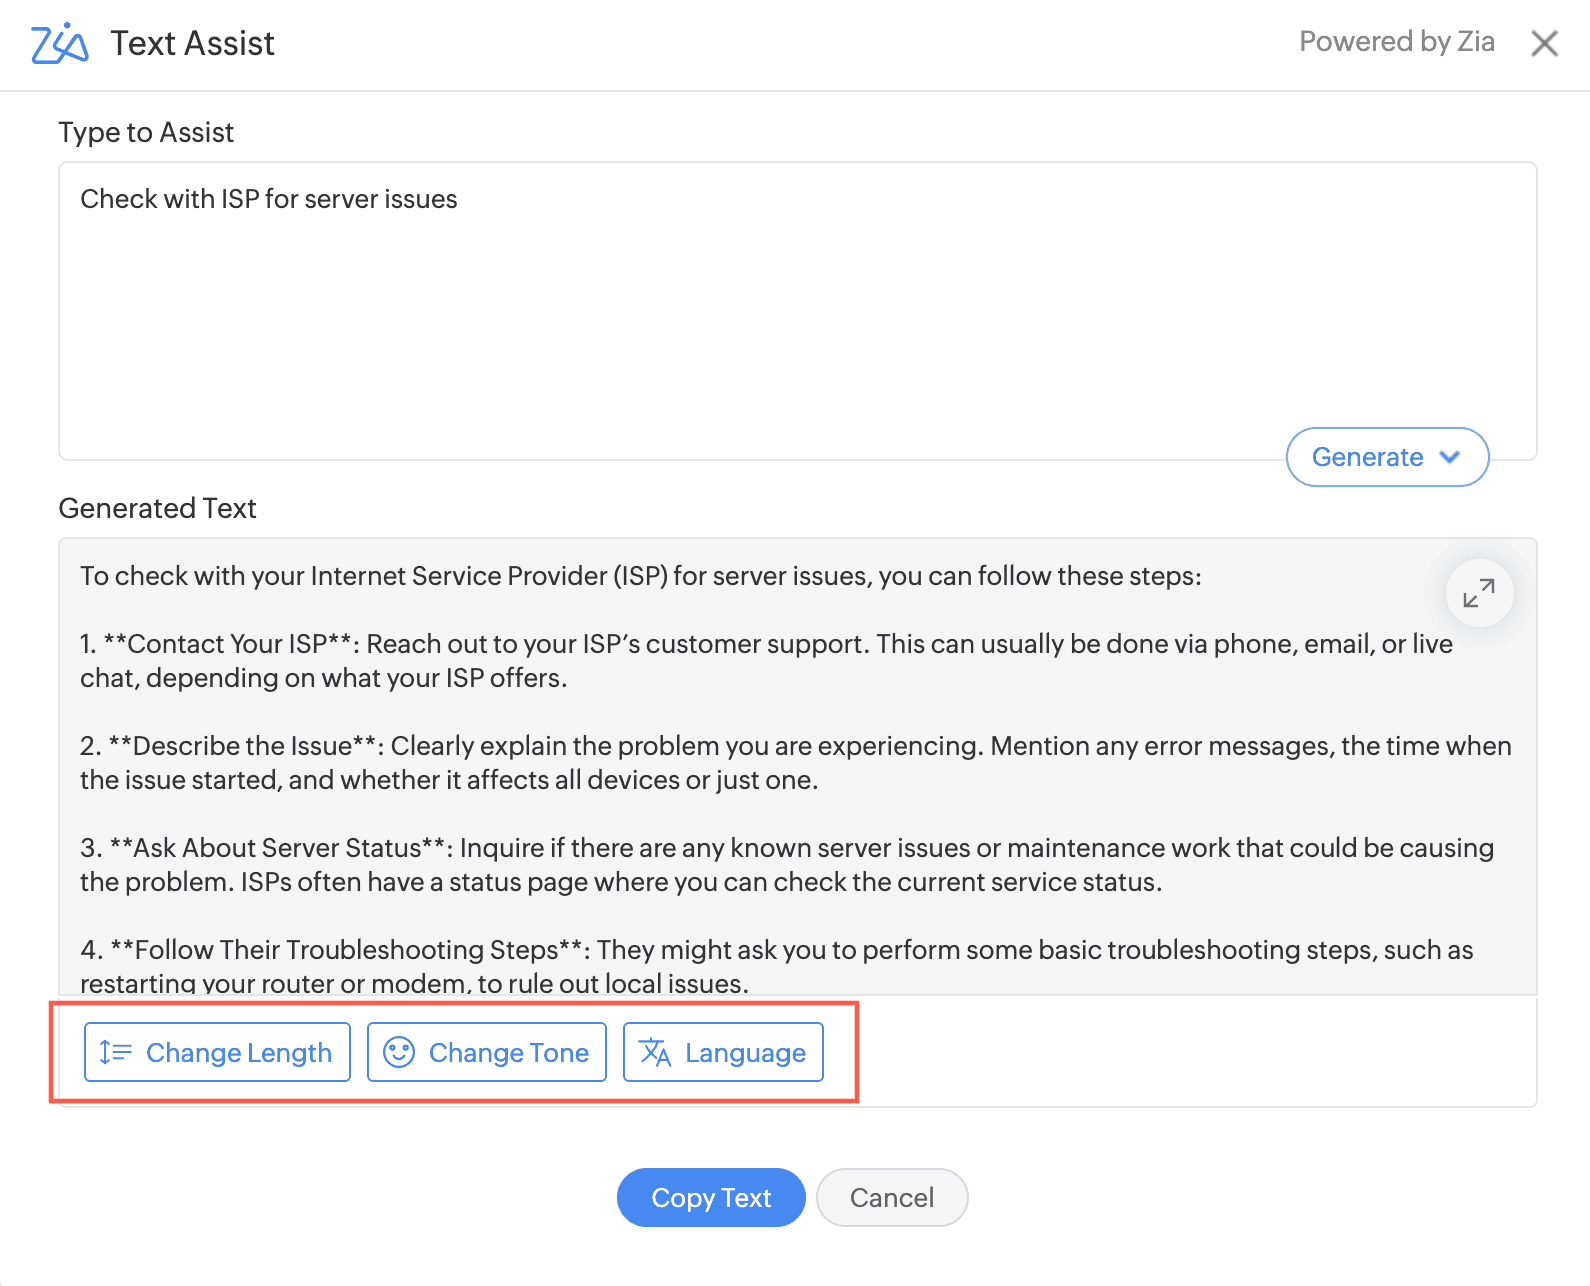This screenshot has height=1286, width=1590.
Task: Open the Generate dropdown chevron
Action: click(1450, 457)
